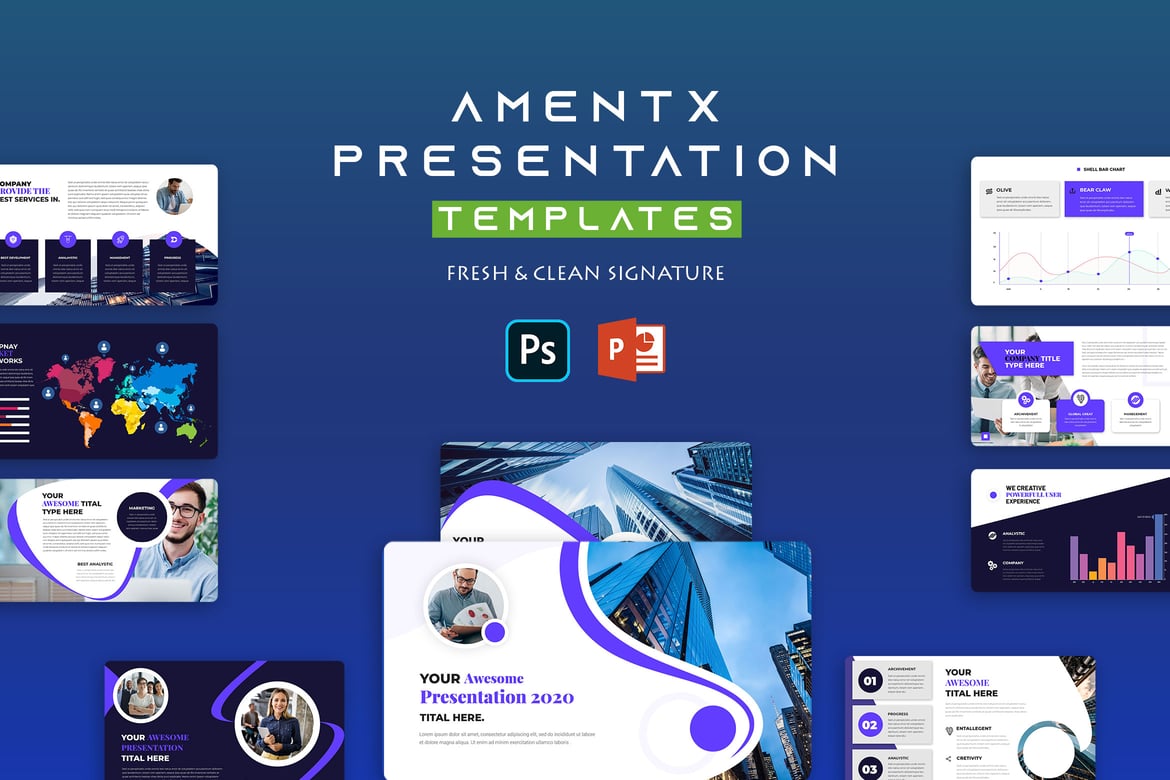The height and width of the screenshot is (780, 1170).
Task: Click the round icon above the Analystic card in the services slide
Action: pyautogui.click(x=67, y=240)
